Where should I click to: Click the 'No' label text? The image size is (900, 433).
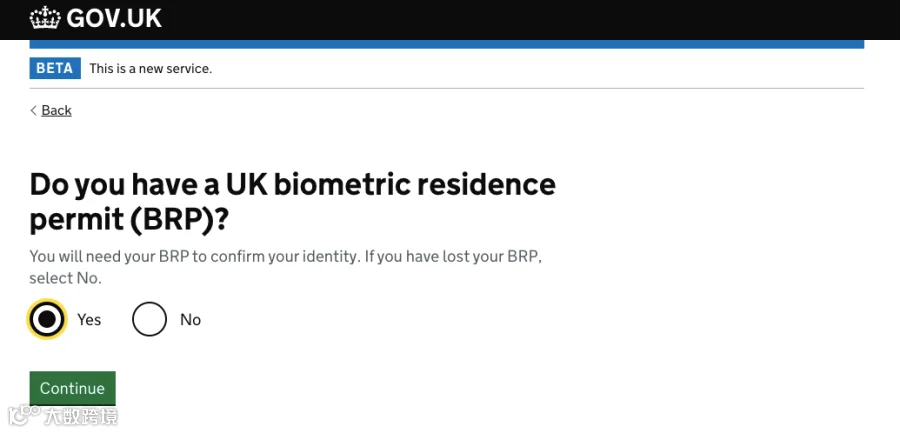click(x=190, y=319)
